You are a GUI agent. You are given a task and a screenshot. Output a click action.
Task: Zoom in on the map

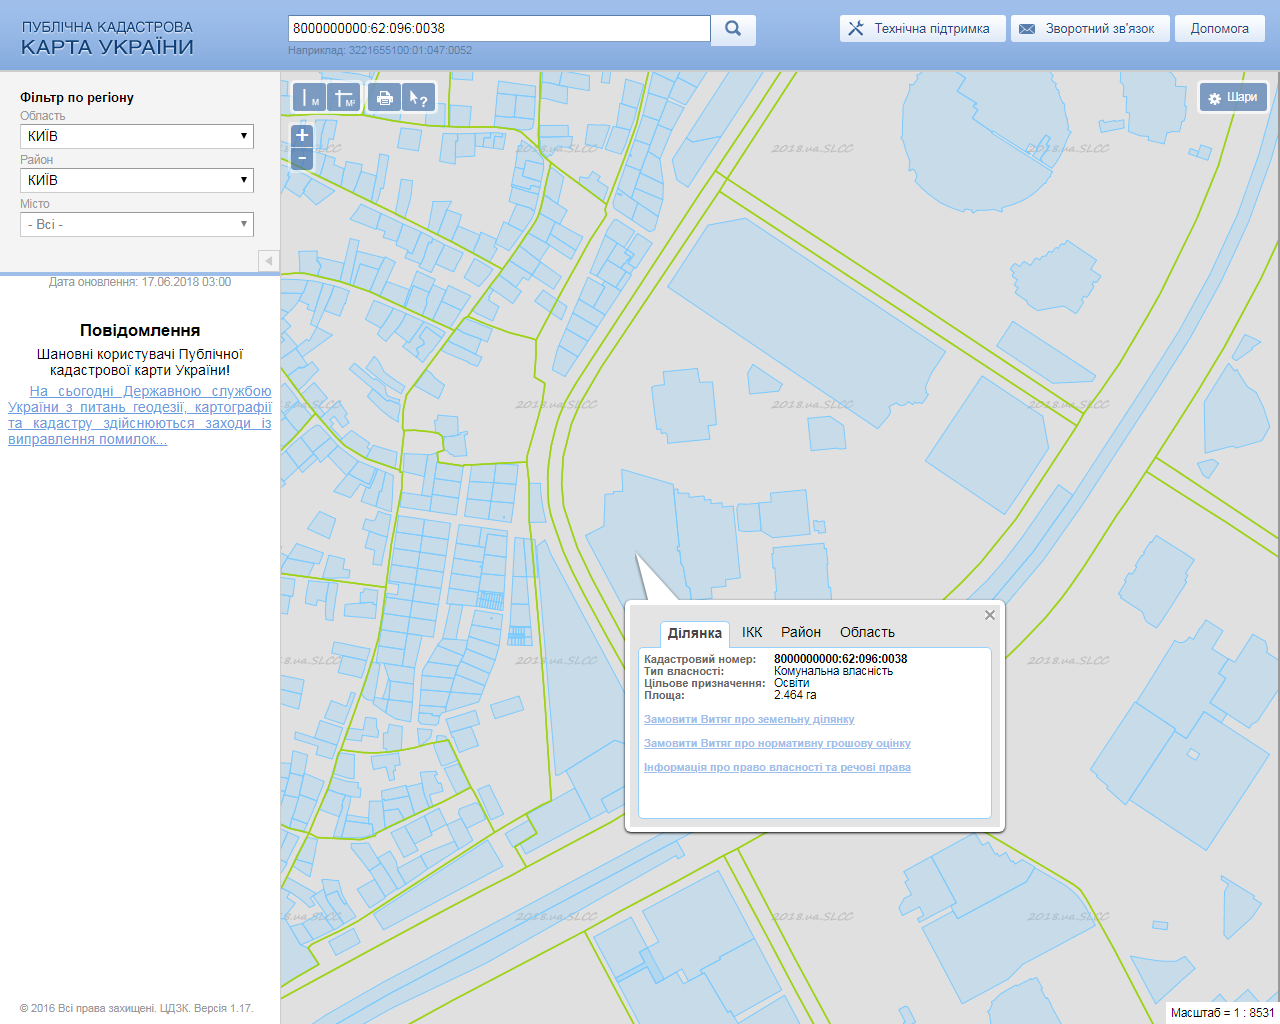[302, 135]
